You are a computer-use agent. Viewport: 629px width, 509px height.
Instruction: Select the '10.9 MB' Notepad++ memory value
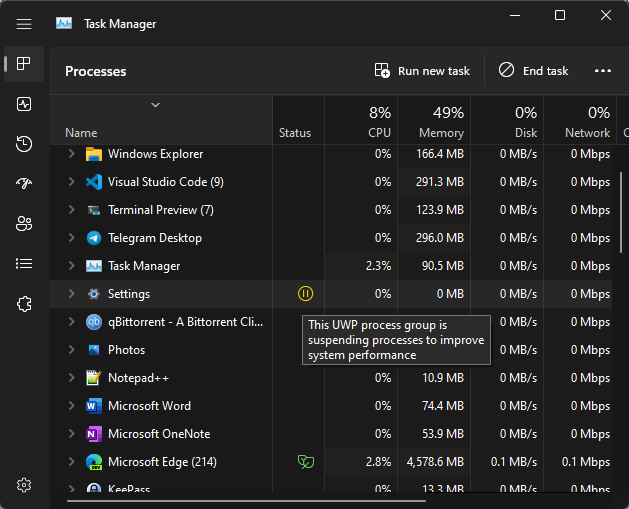click(443, 377)
